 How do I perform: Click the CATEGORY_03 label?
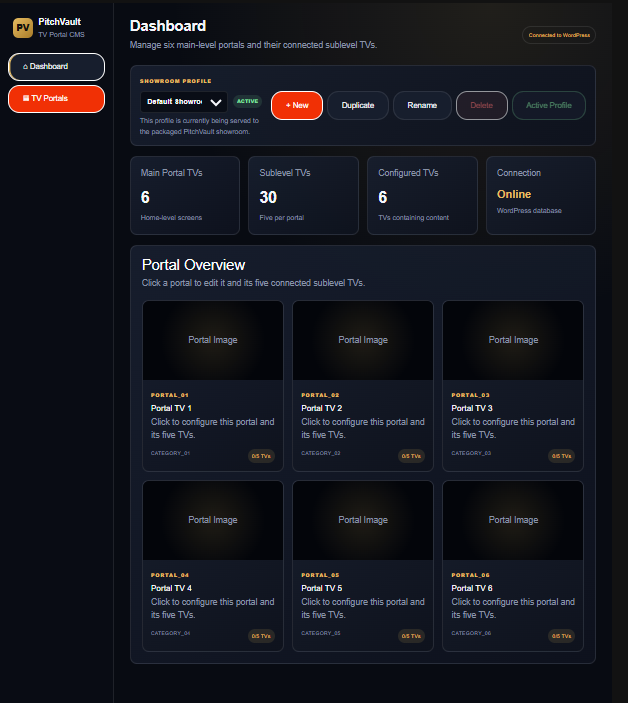[x=471, y=453]
